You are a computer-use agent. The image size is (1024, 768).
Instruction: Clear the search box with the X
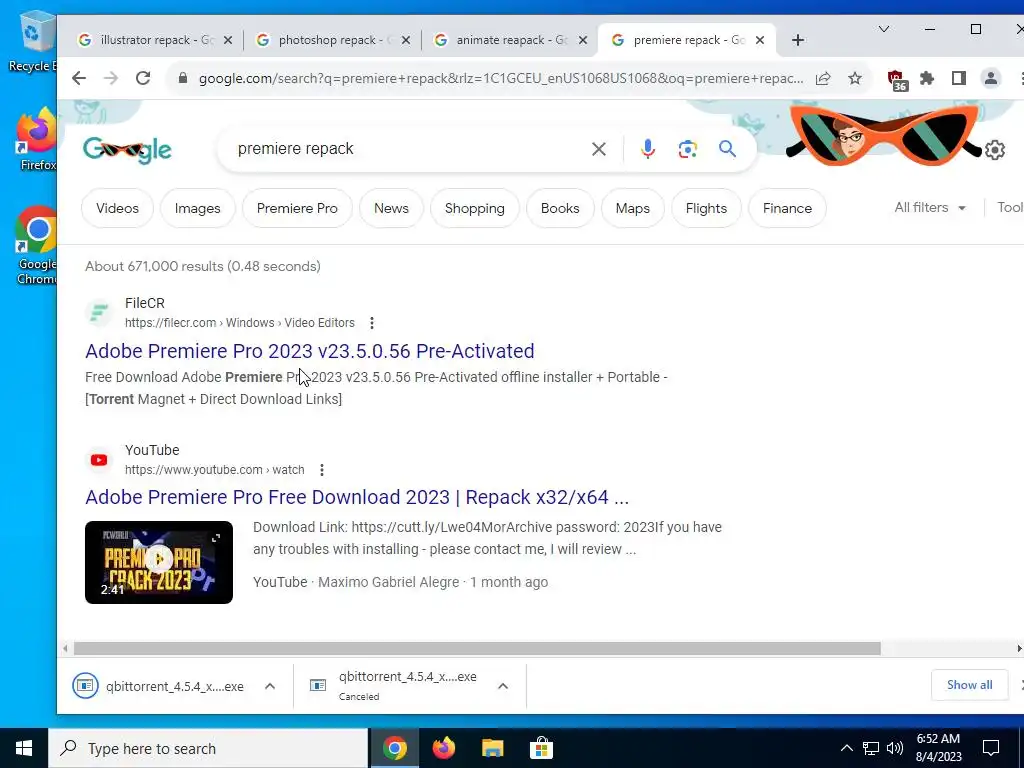598,149
